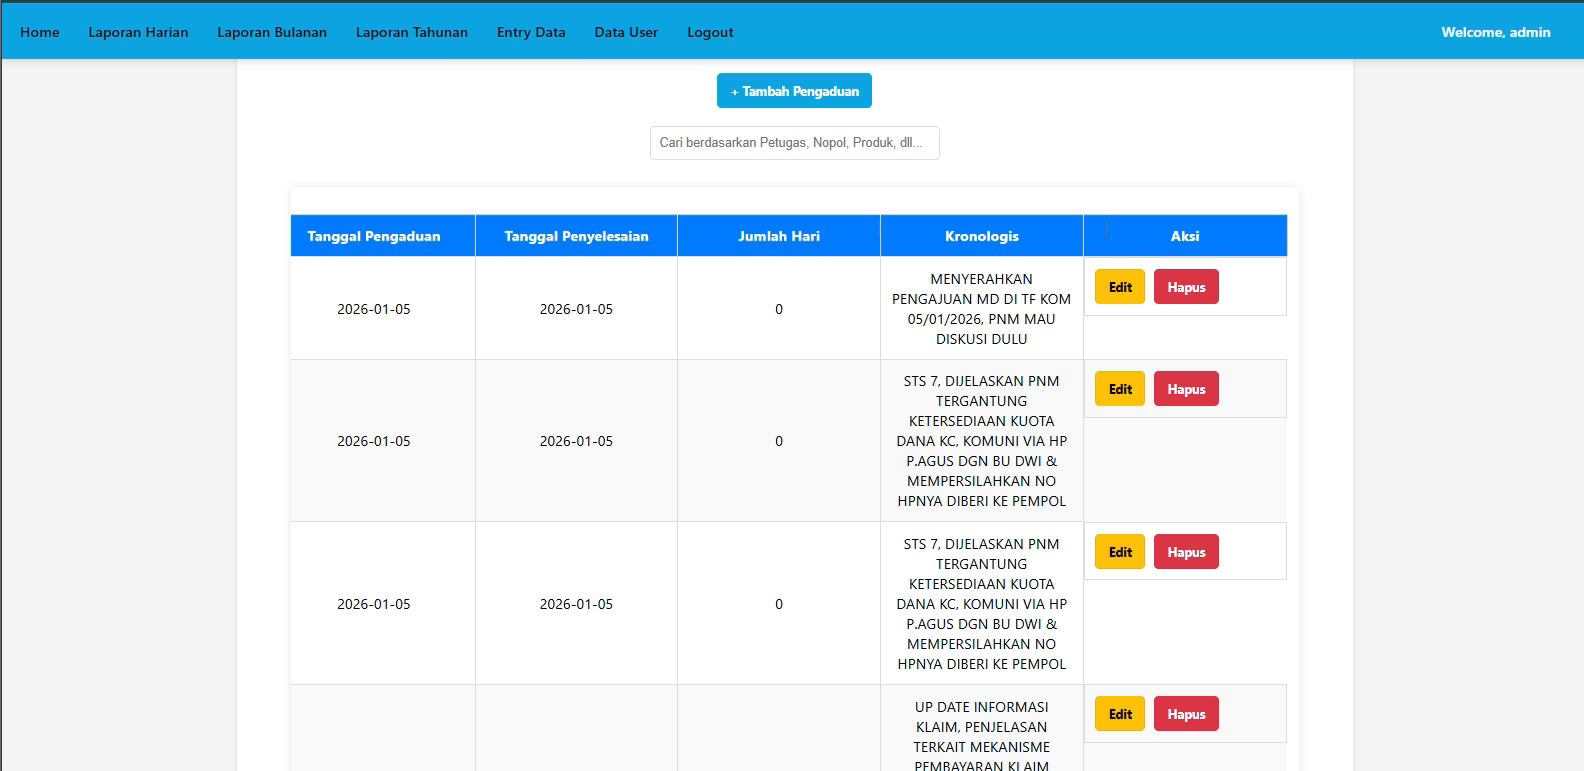1584x771 pixels.
Task: Select MENYERAHKAN PENGAJUAN MD kronologis cell
Action: tap(982, 309)
